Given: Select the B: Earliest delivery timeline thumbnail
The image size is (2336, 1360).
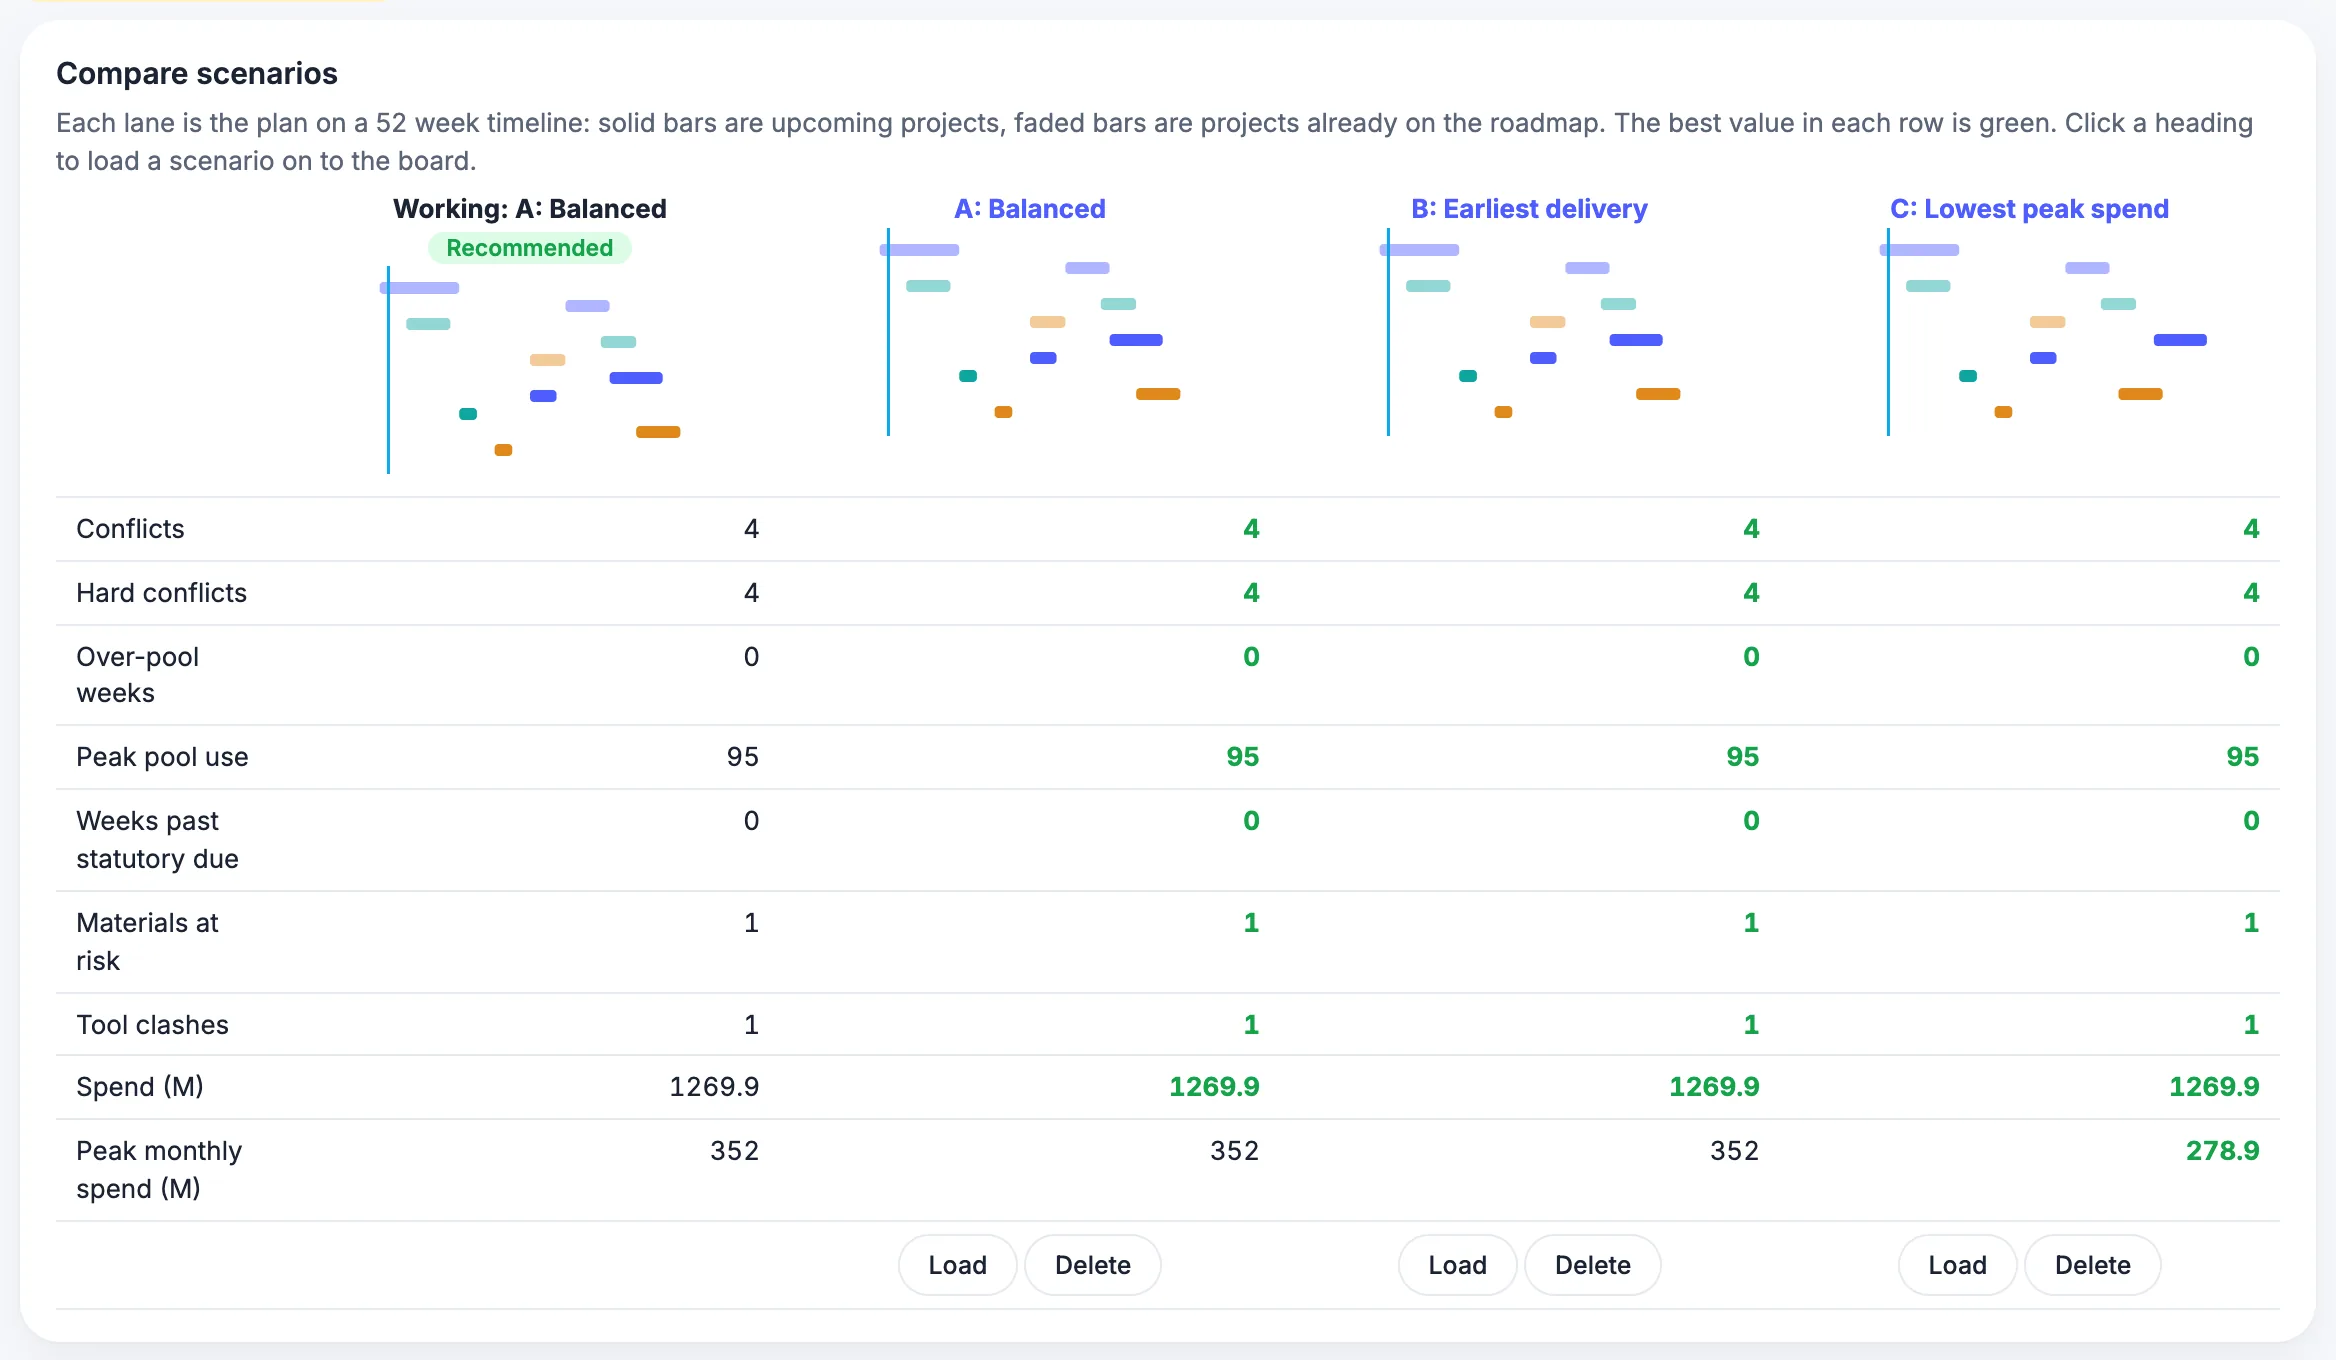Looking at the screenshot, I should [x=1530, y=332].
